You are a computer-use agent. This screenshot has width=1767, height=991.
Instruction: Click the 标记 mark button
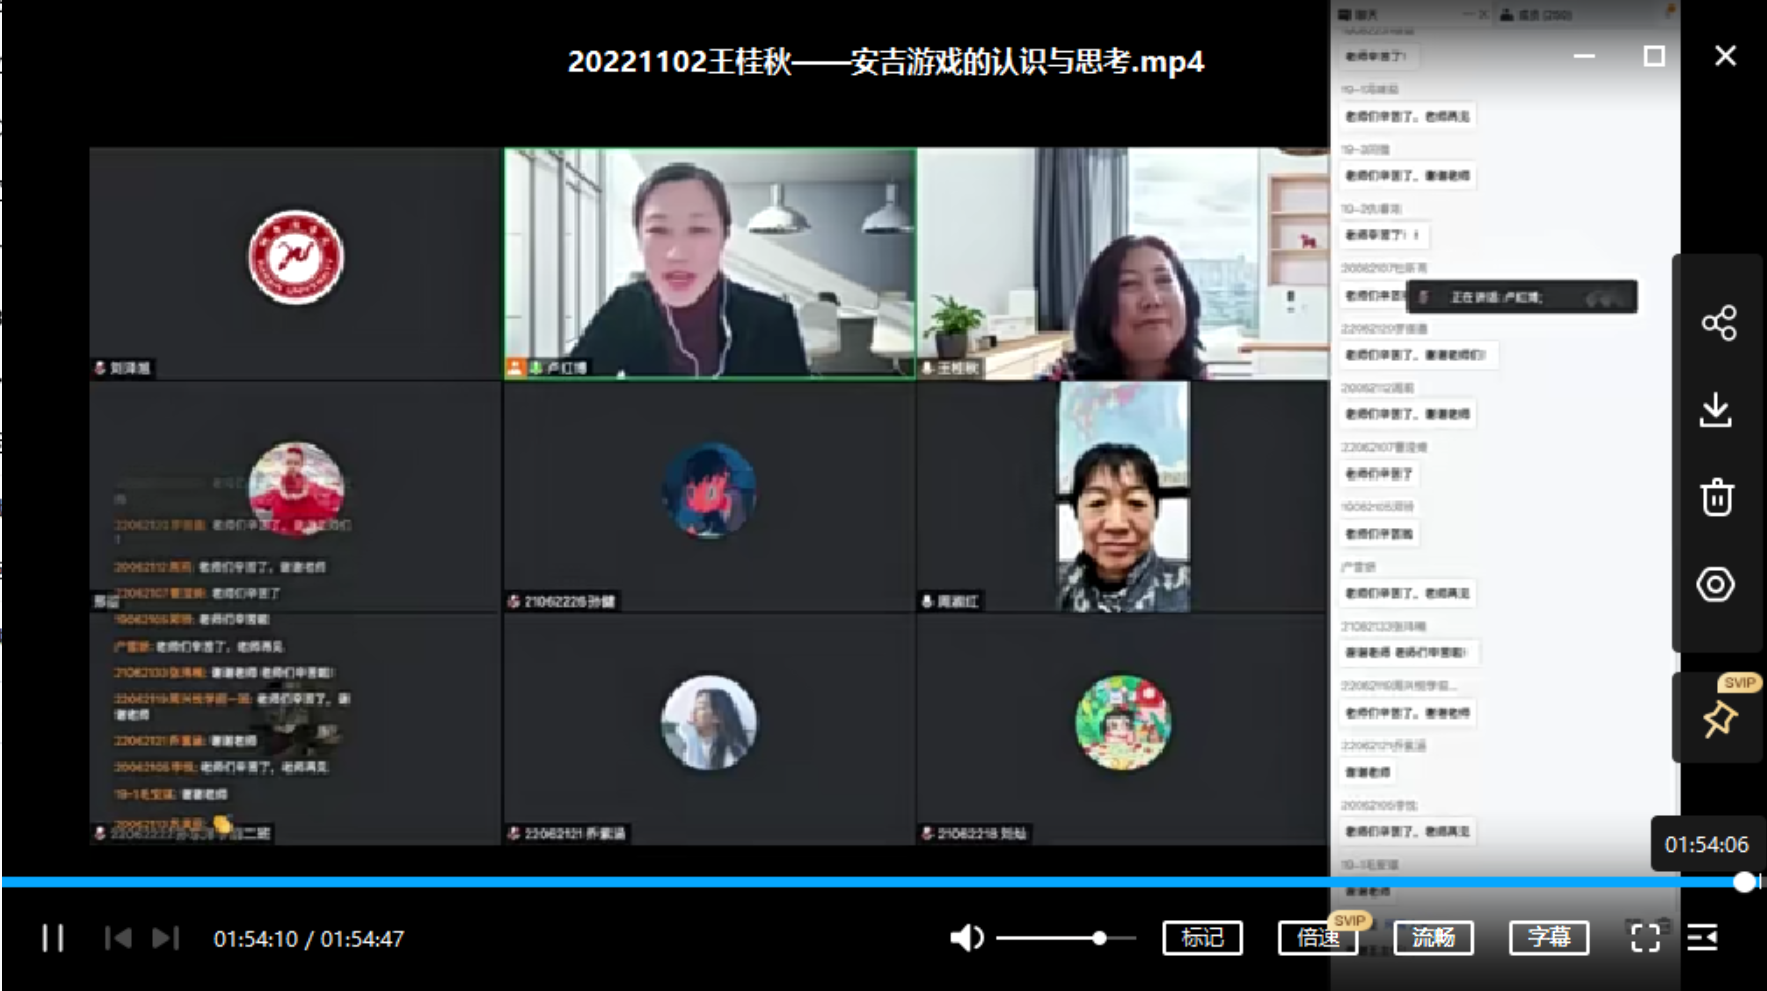click(x=1202, y=938)
